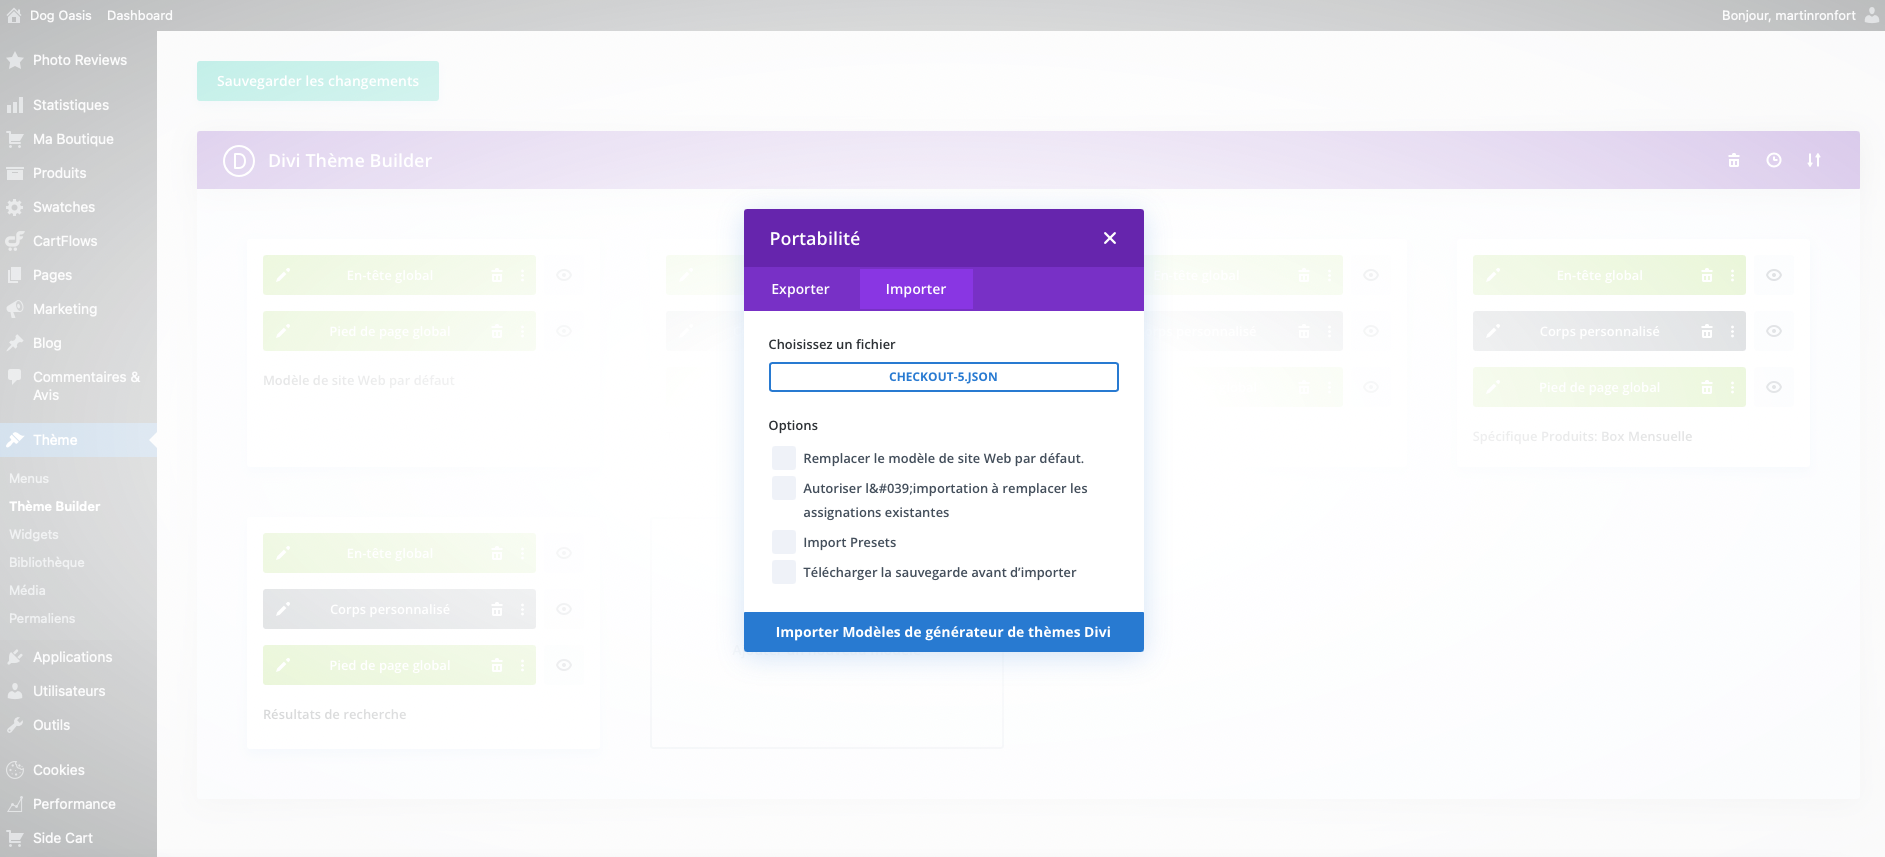Open history clock icon in Divi Thème Builder header
1885x857 pixels.
[x=1774, y=160]
